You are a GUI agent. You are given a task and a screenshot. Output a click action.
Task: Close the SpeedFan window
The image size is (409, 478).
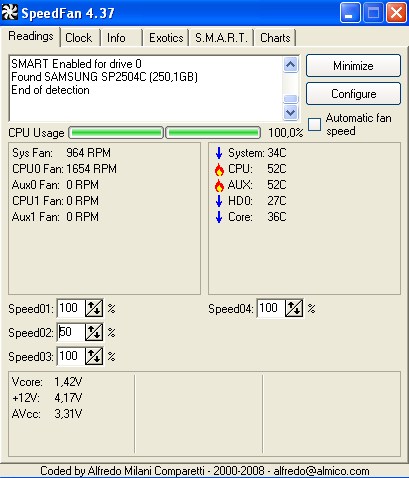[396, 13]
